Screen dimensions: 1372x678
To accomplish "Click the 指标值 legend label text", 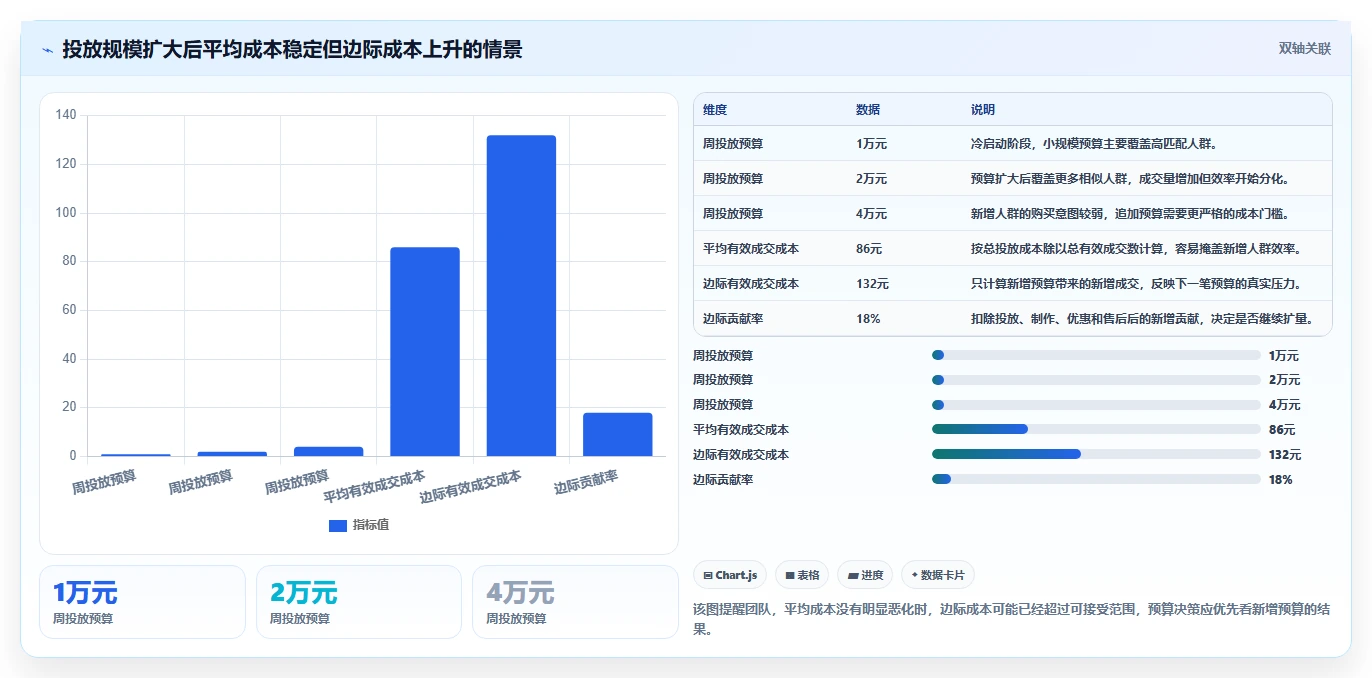I will 370,525.
